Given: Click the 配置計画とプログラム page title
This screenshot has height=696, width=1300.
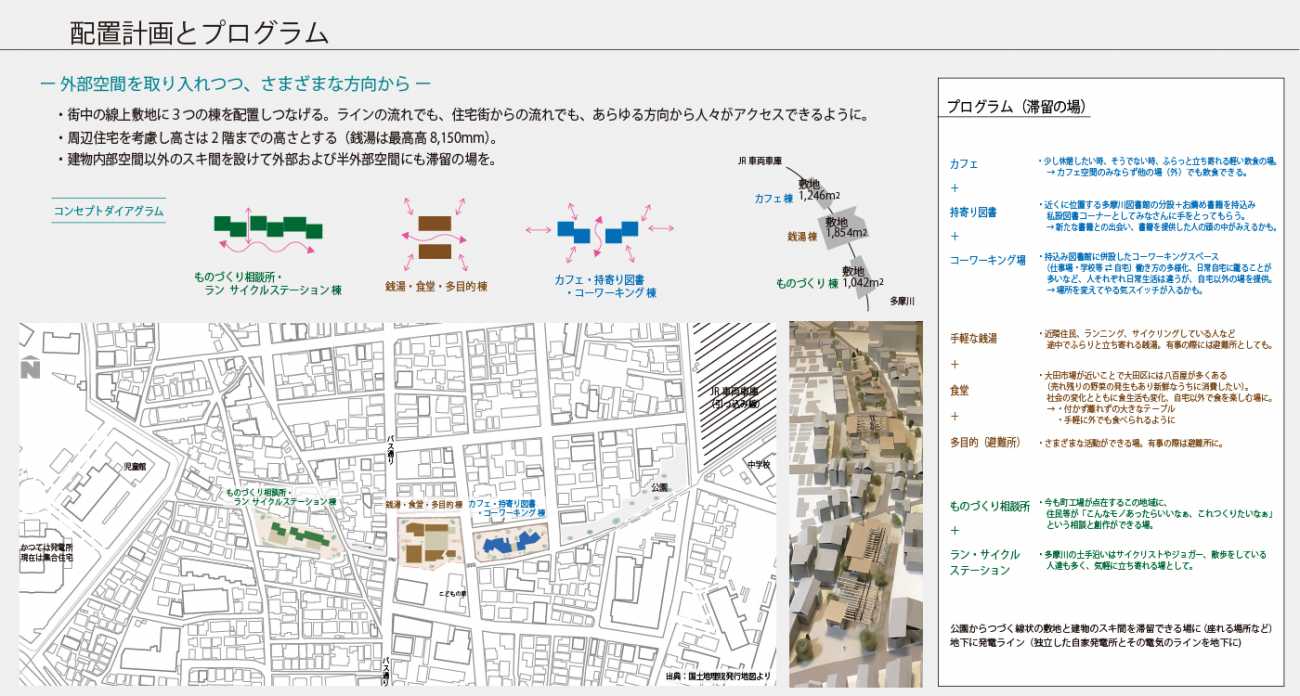Looking at the screenshot, I should coord(199,32).
